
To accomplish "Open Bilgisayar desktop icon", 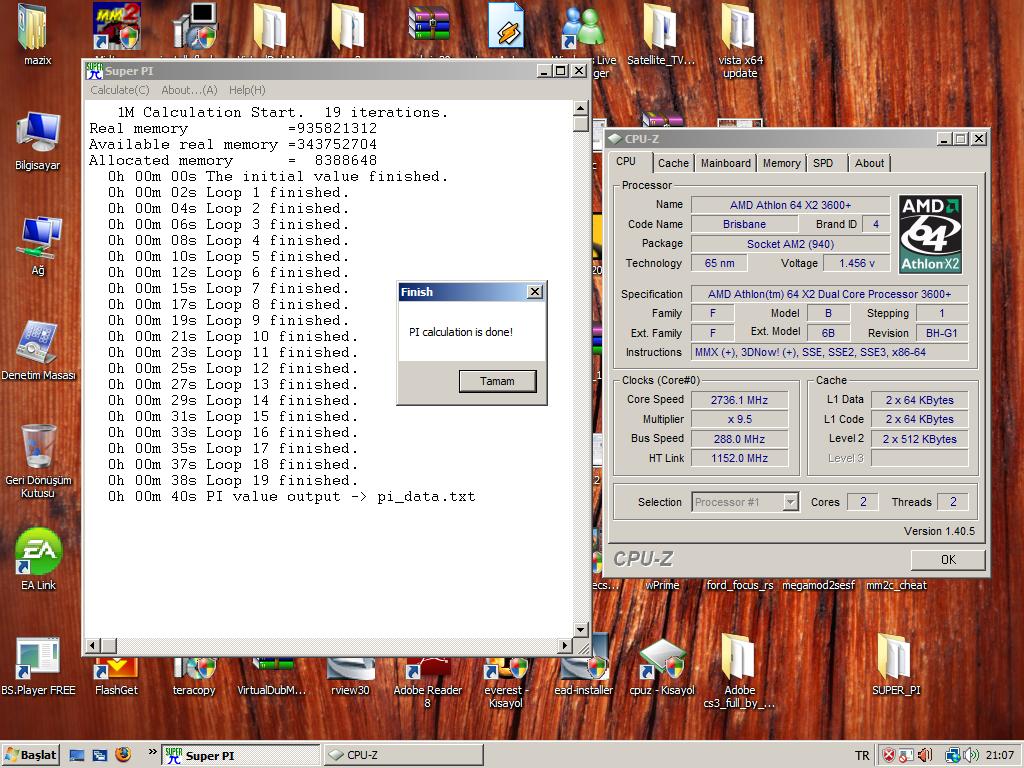I will point(38,133).
